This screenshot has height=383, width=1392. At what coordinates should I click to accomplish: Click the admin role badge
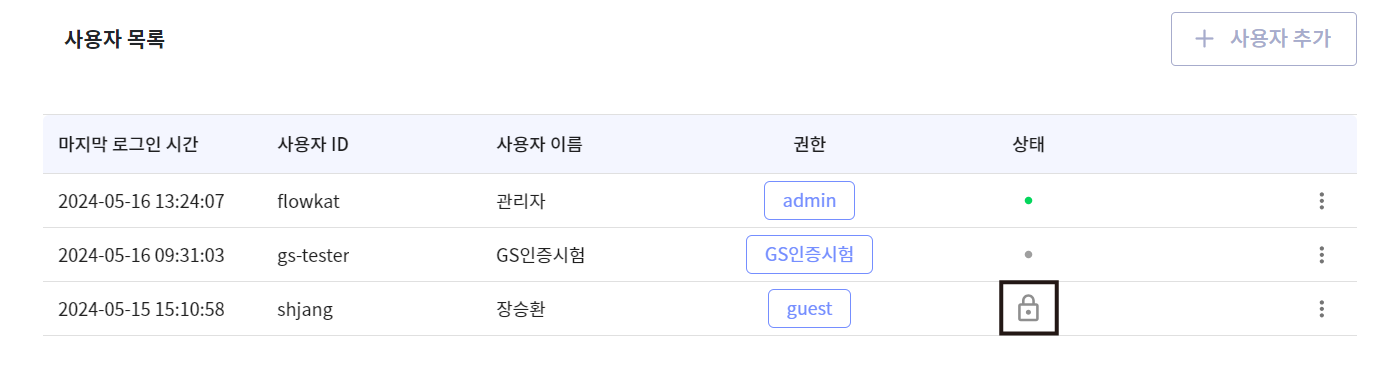(x=809, y=201)
